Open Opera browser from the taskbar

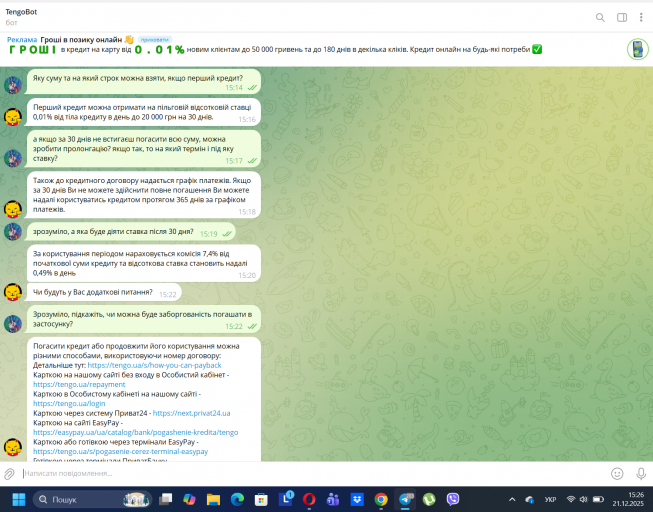[309, 499]
